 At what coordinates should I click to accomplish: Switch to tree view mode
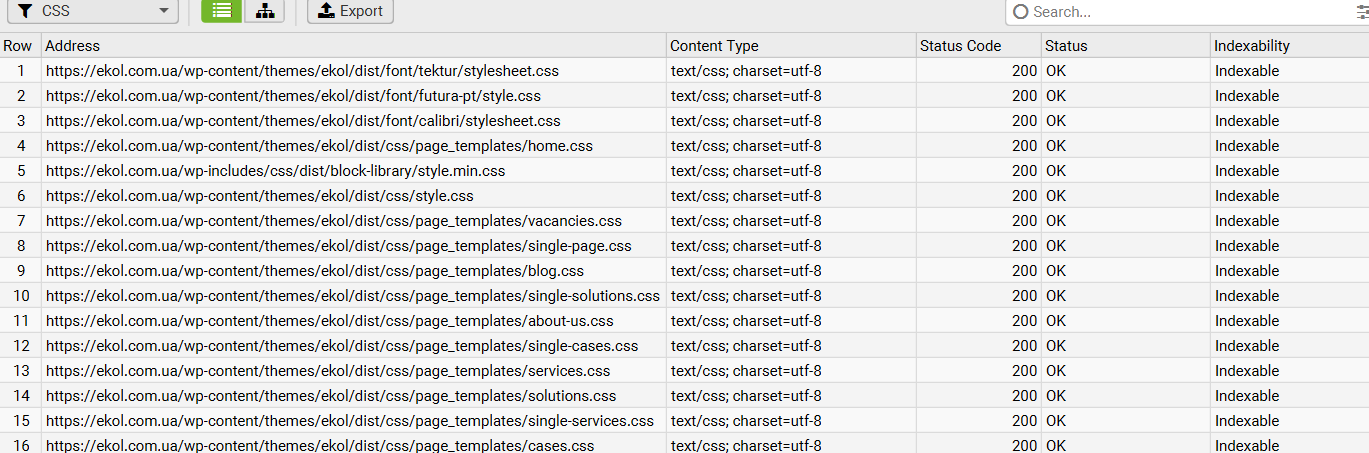[264, 11]
